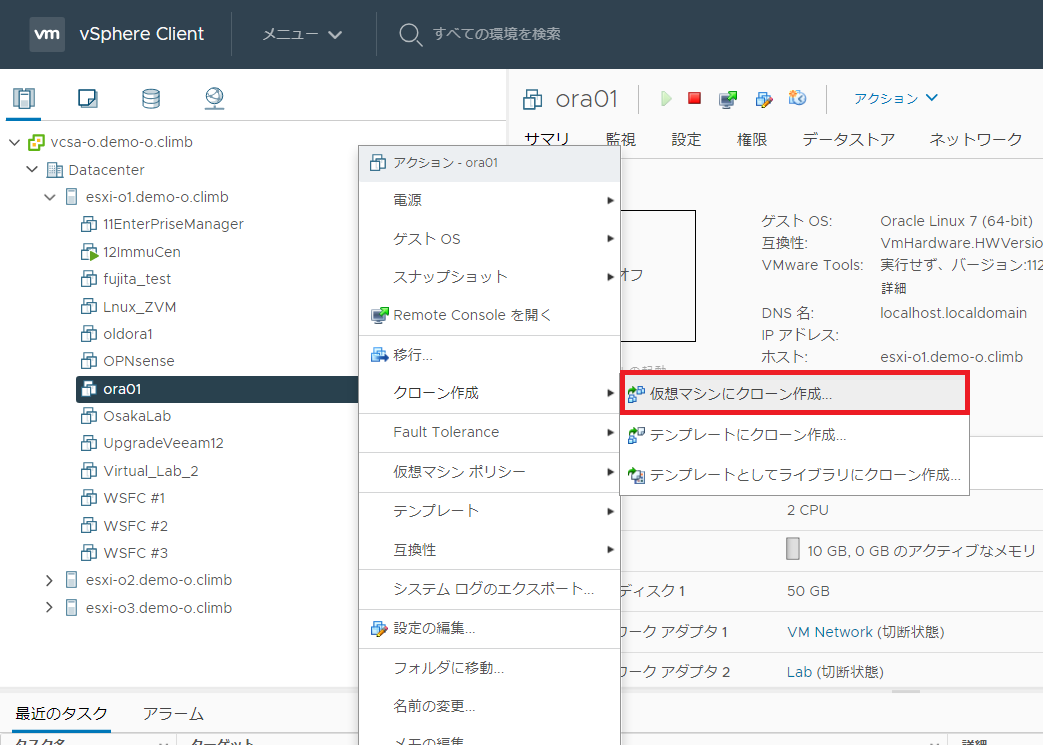1043x745 pixels.
Task: Open 最近のタスク tab
Action: [x=61, y=714]
